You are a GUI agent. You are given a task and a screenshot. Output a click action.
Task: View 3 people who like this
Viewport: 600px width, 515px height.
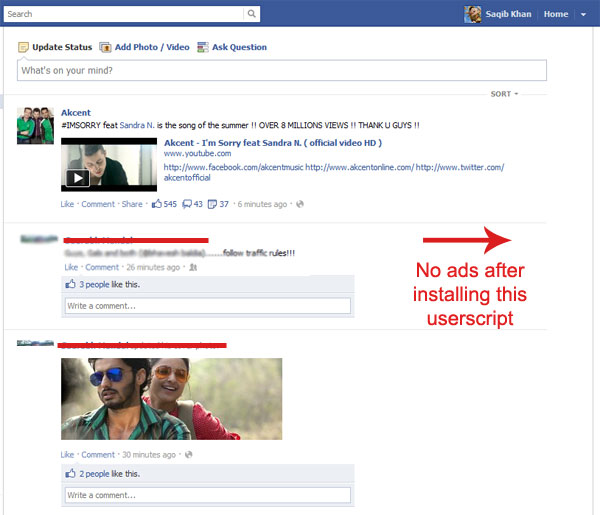[94, 285]
